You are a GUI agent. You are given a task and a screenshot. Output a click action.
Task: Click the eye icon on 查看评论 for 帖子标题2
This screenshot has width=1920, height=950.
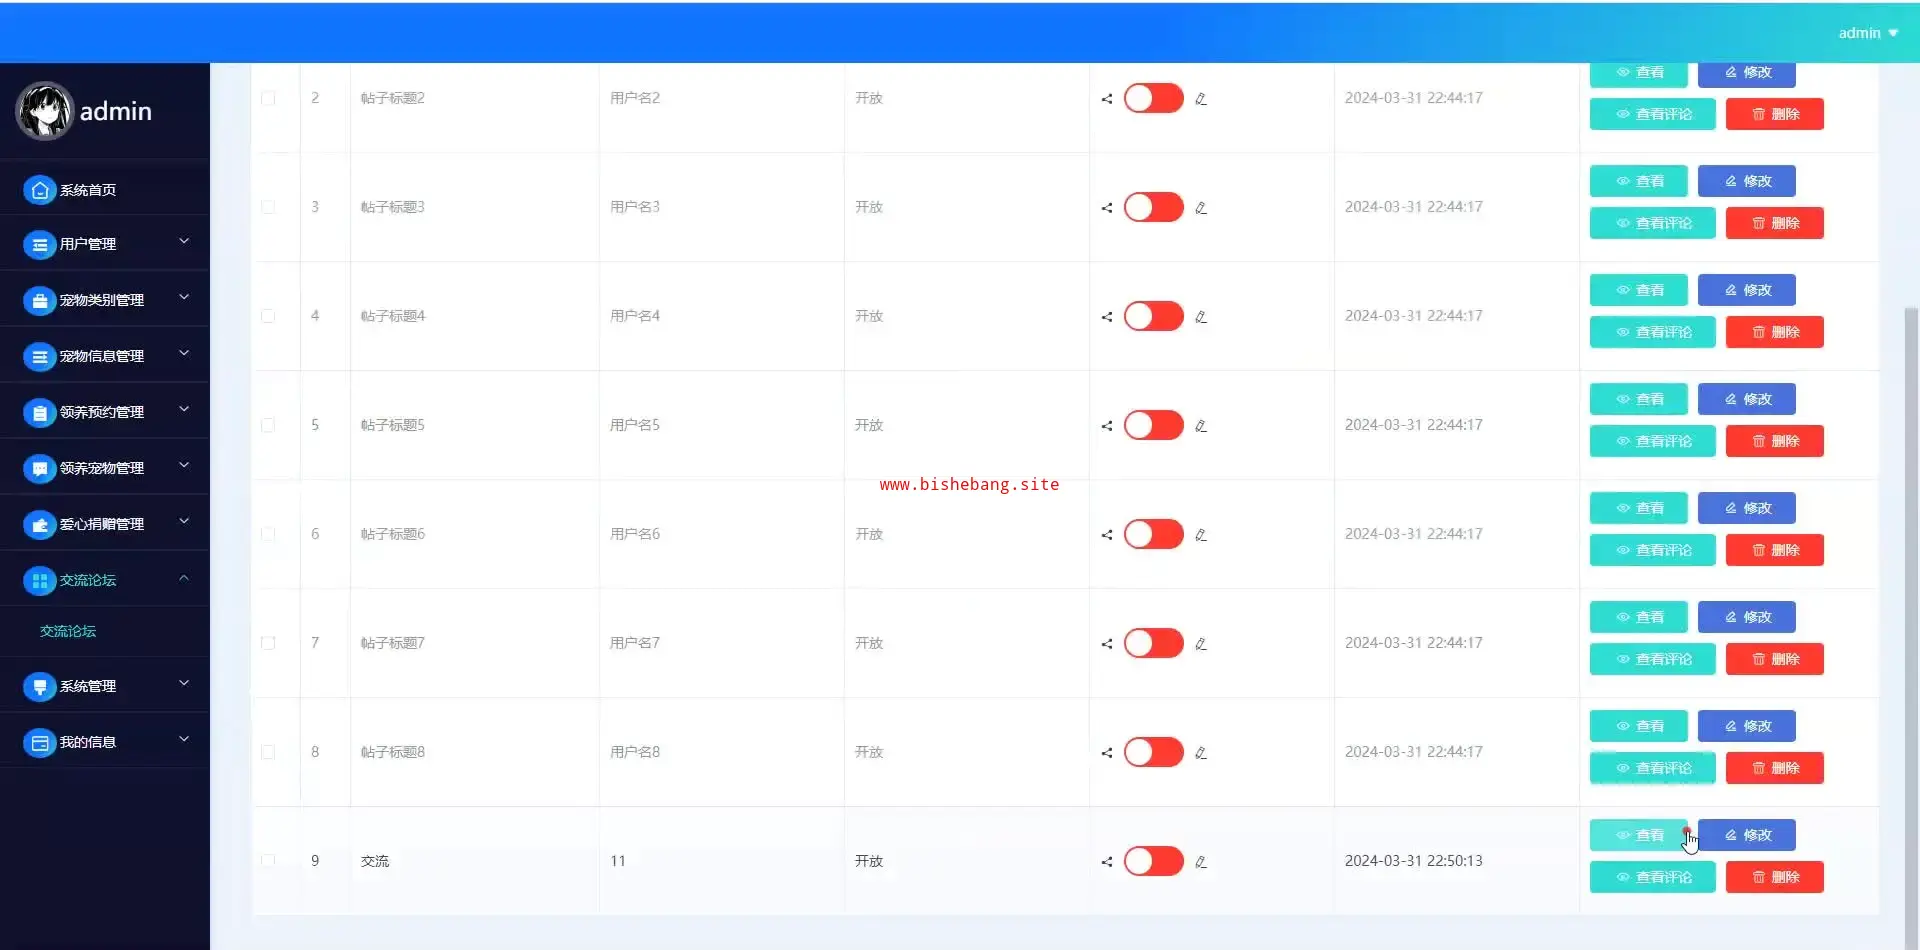[x=1623, y=114]
